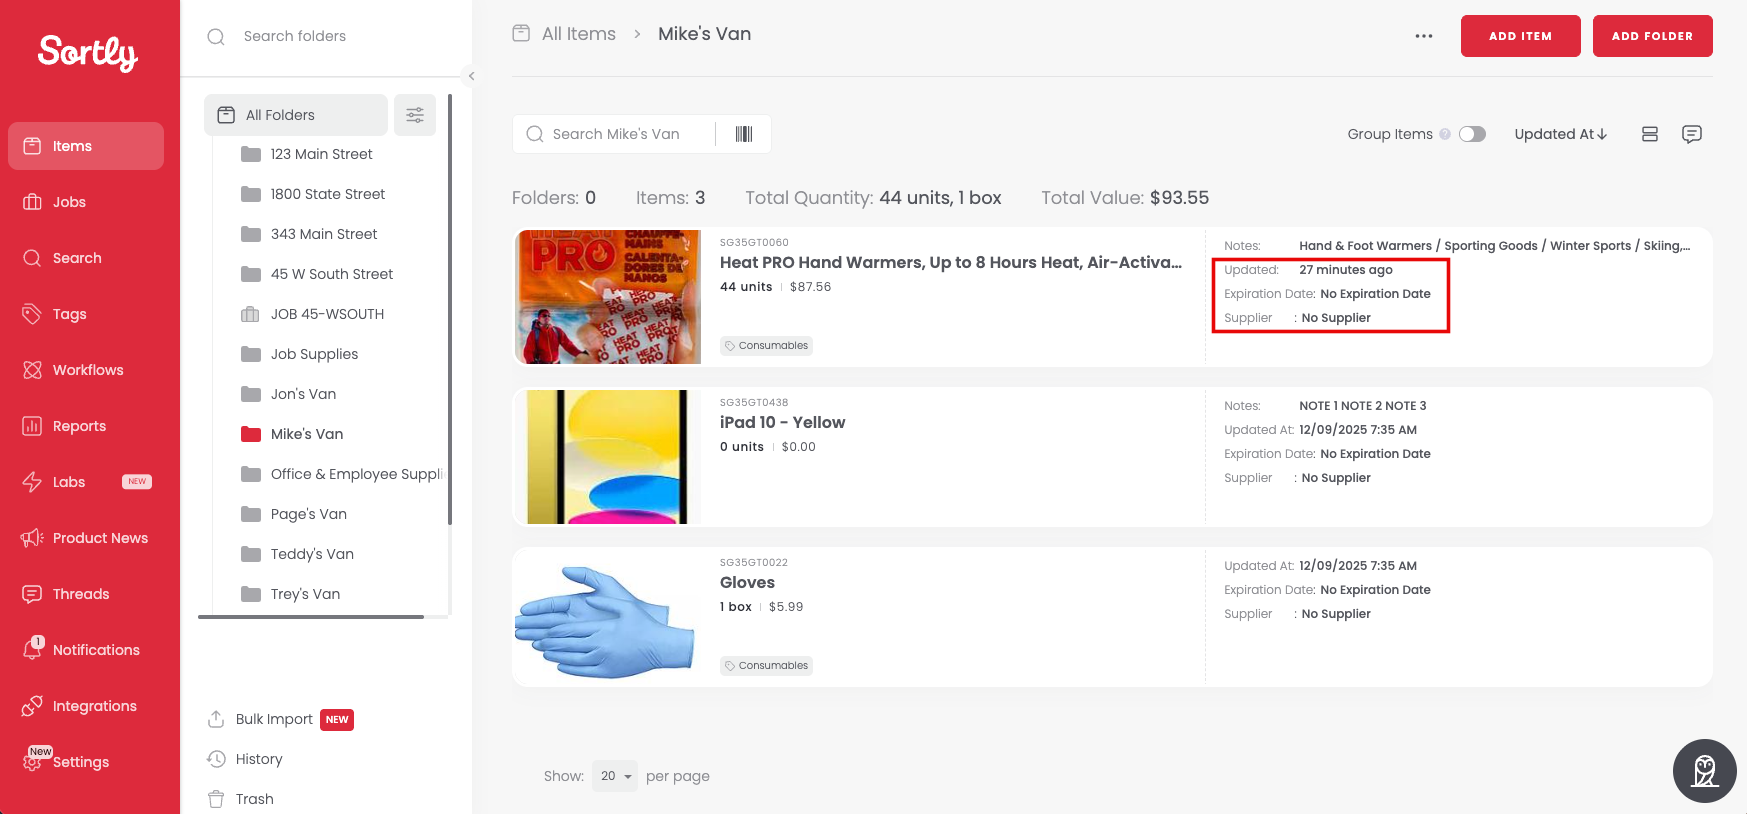Open folder filter settings icon

click(415, 115)
